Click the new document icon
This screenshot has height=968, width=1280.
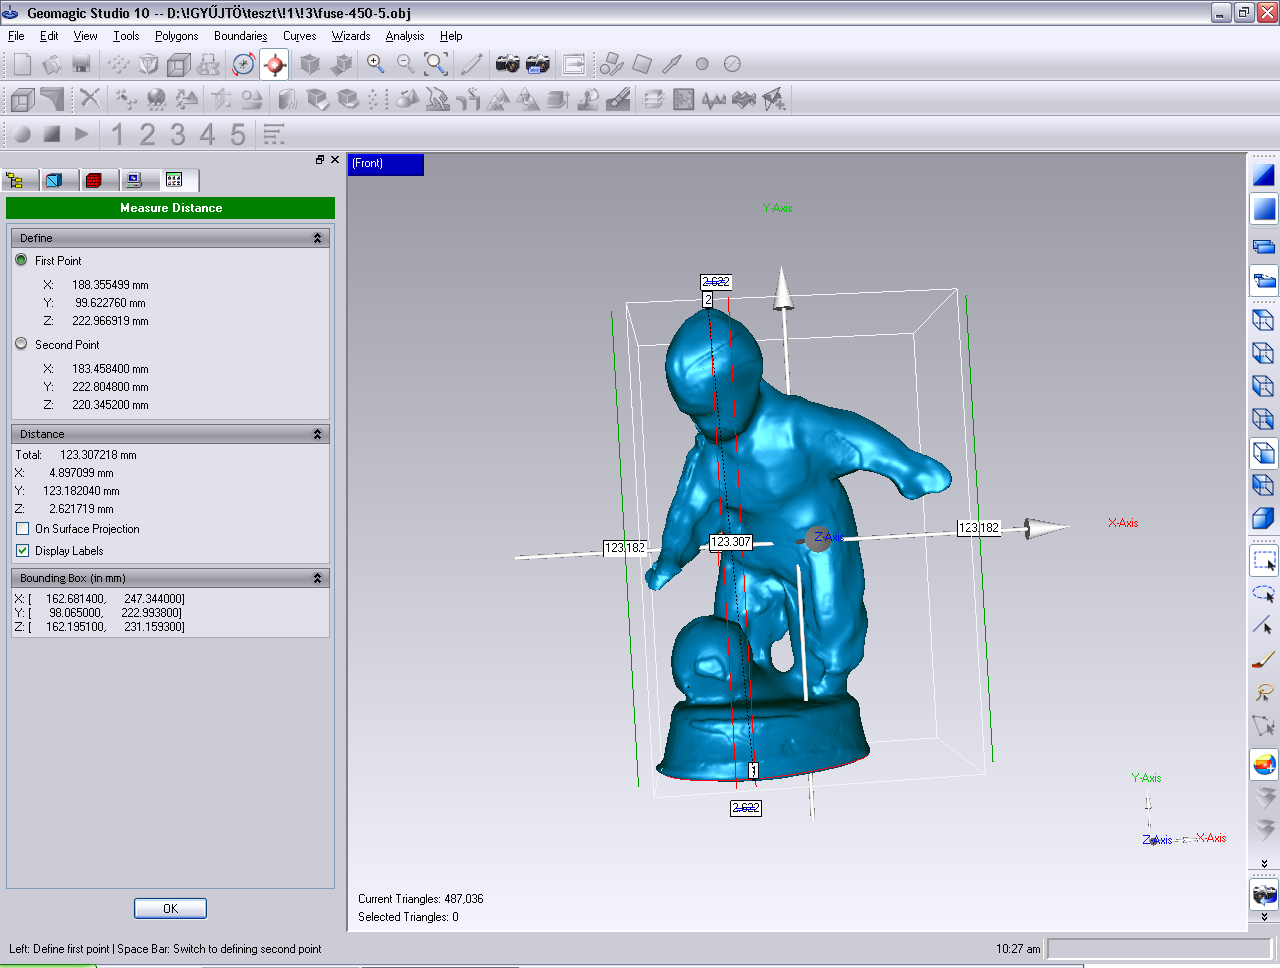pyautogui.click(x=22, y=64)
